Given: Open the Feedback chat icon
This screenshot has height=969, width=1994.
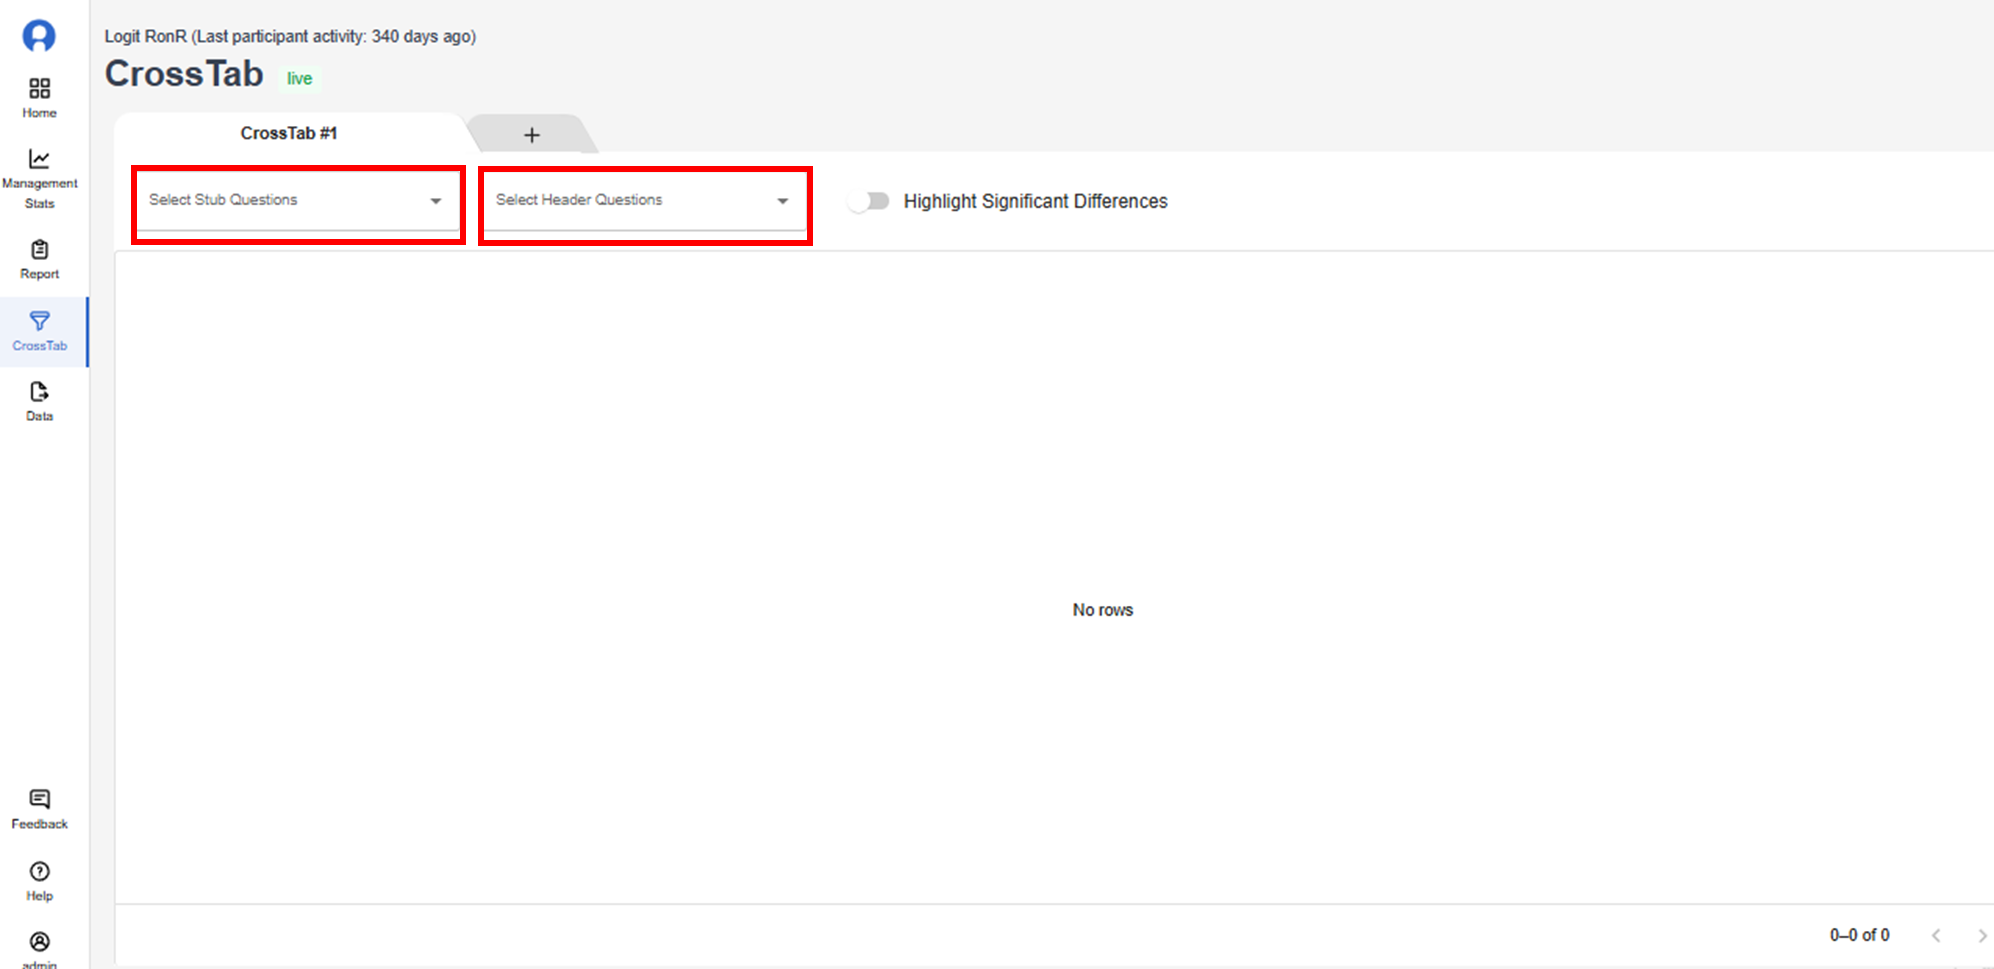Looking at the screenshot, I should (x=39, y=799).
